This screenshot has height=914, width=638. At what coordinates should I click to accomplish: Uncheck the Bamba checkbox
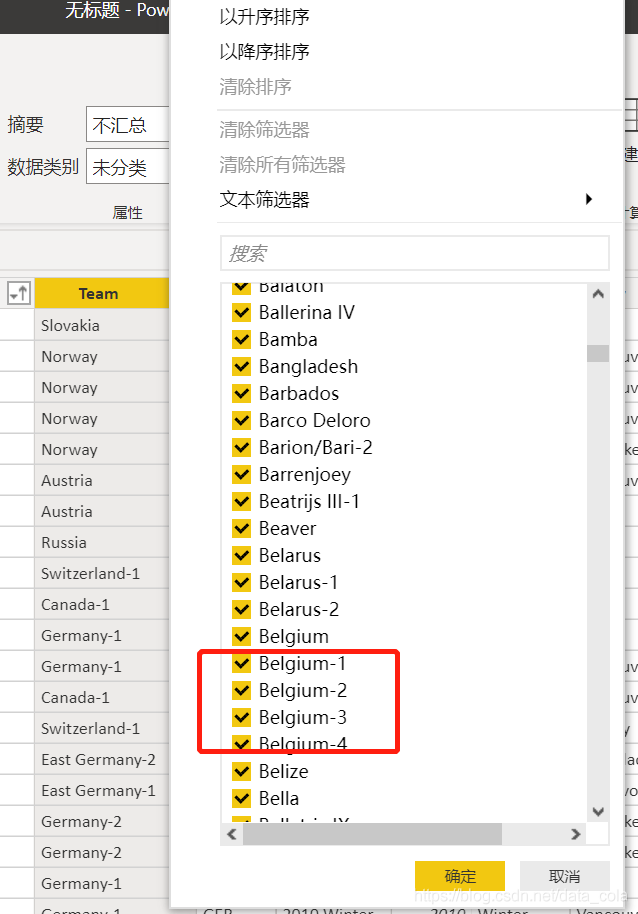point(241,339)
